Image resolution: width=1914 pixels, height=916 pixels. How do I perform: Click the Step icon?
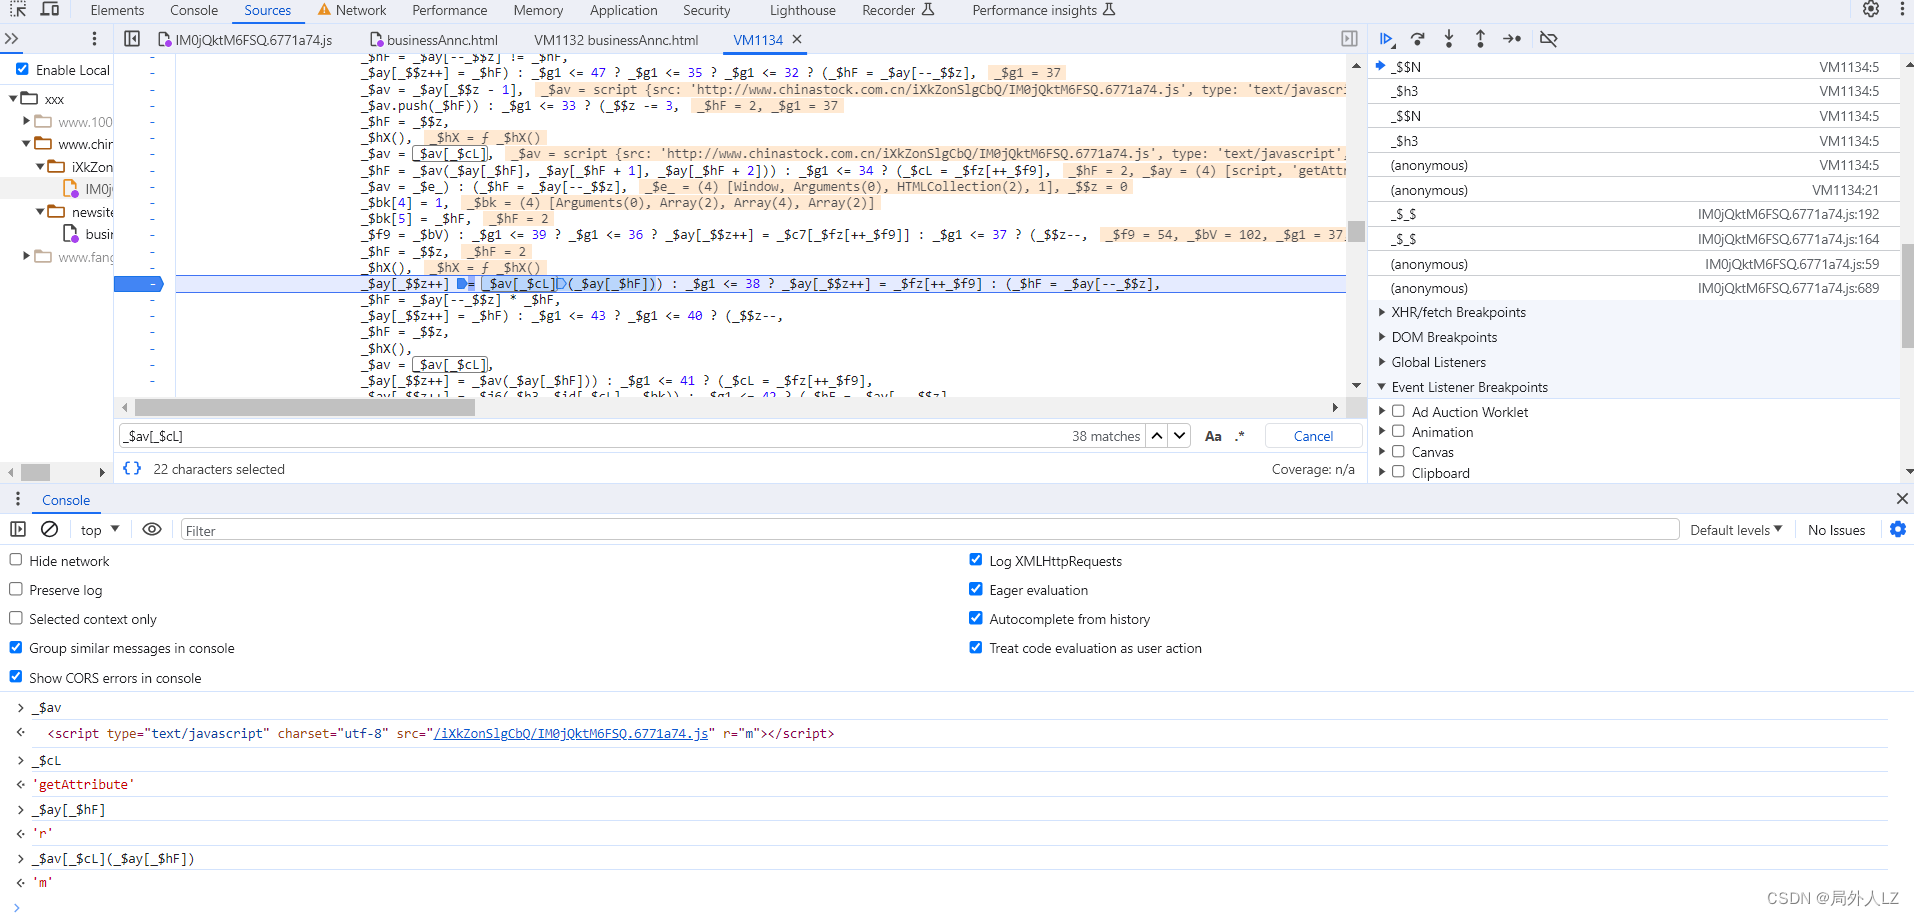coord(1512,39)
